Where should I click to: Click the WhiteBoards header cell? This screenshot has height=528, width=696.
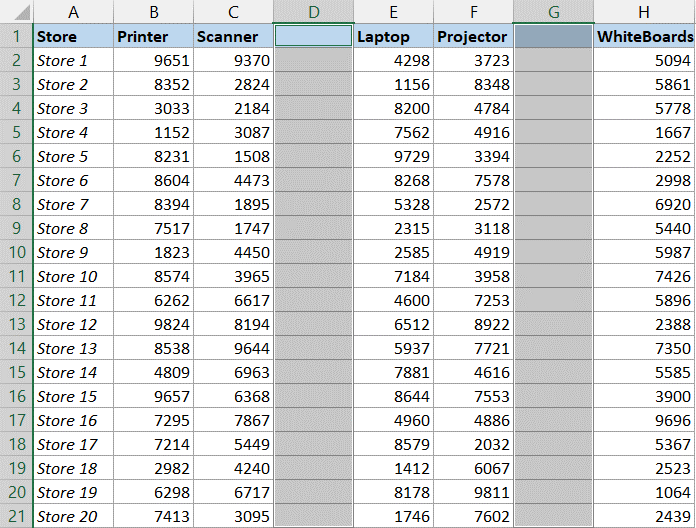coord(645,36)
